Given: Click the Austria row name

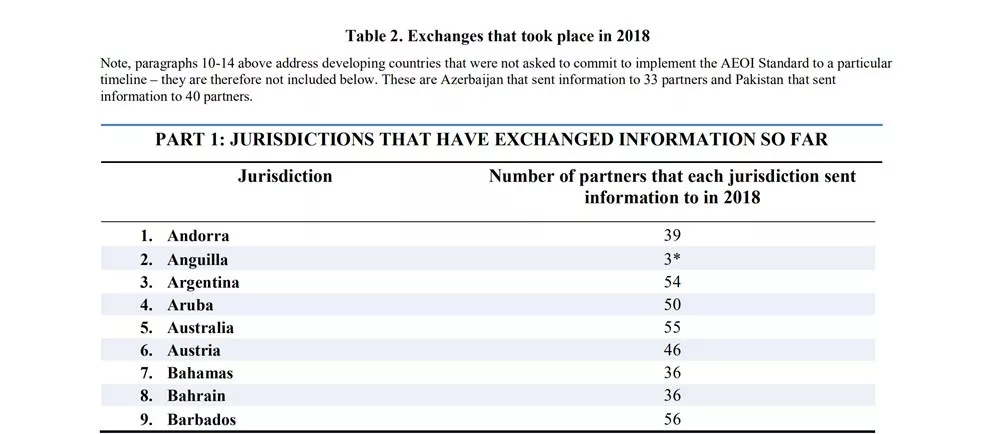Looking at the screenshot, I should [x=194, y=351].
